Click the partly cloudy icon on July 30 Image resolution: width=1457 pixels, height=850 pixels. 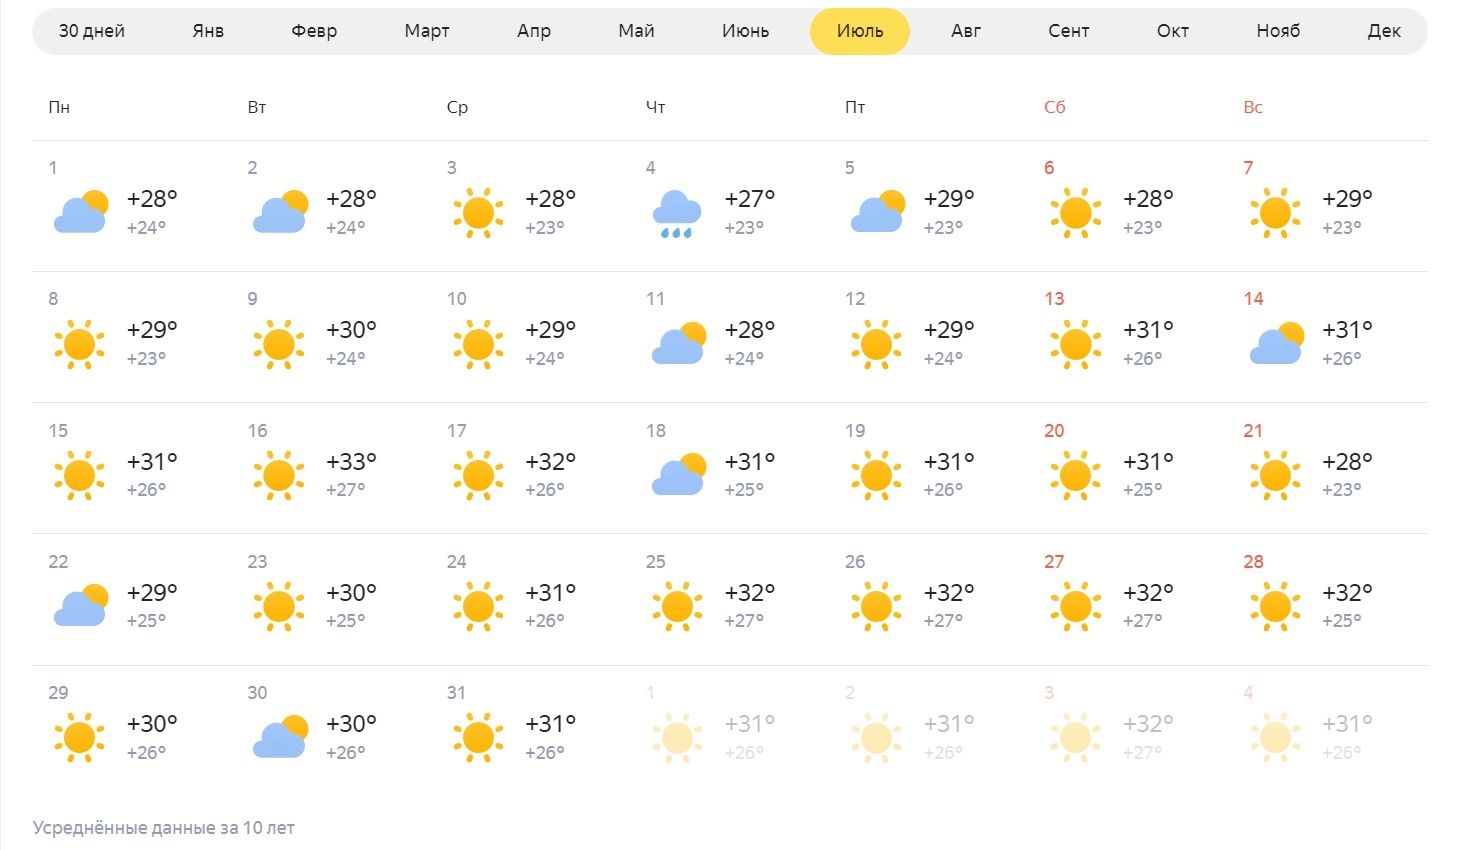click(280, 737)
